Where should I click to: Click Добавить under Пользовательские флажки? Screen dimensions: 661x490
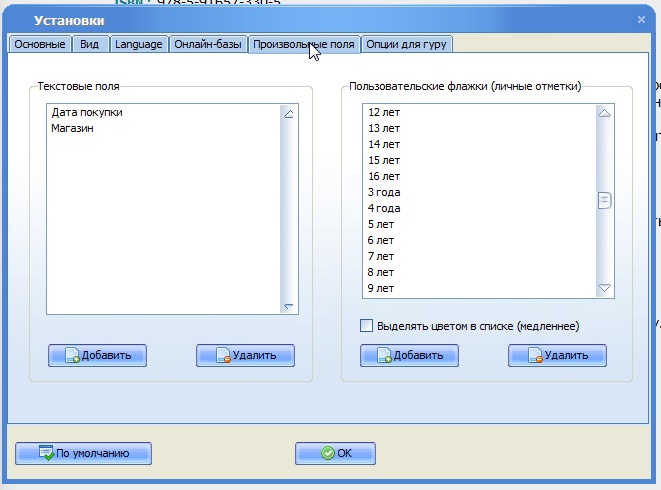[x=409, y=355]
